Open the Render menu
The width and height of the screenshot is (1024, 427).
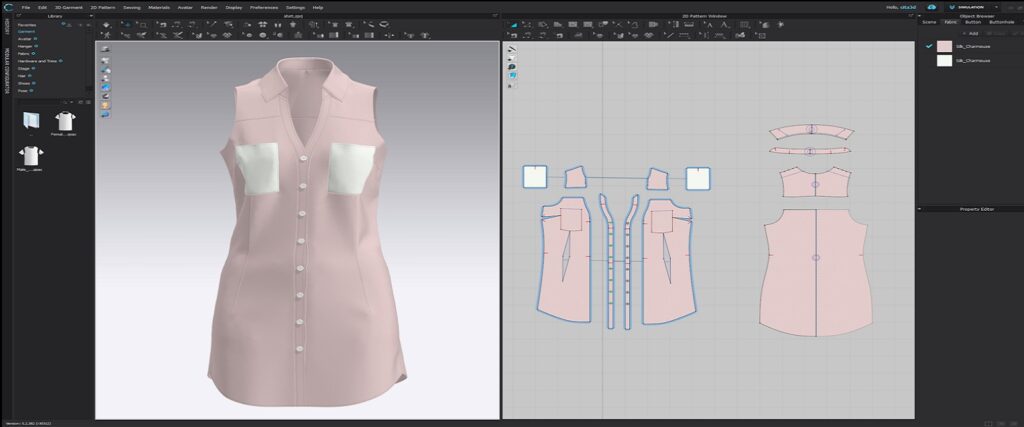[209, 7]
